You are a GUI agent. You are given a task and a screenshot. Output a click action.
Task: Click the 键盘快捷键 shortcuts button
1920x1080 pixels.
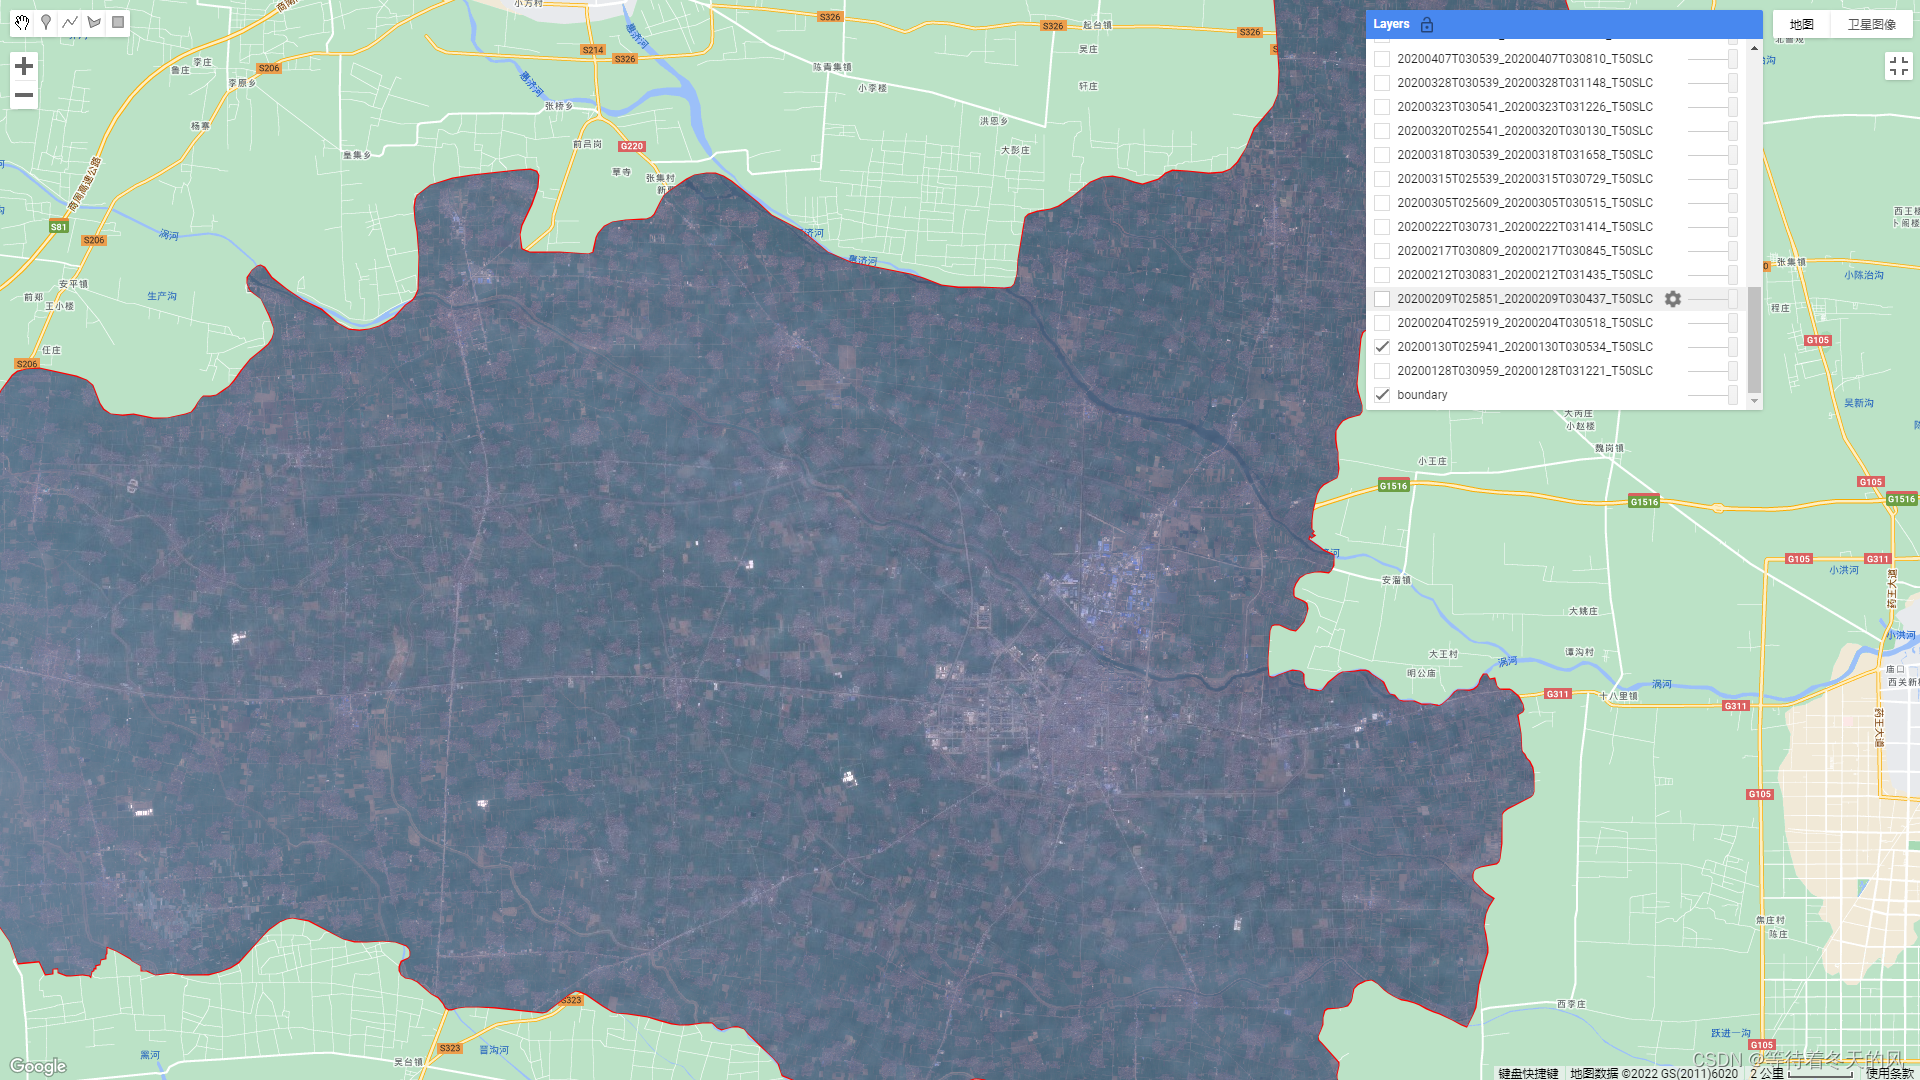point(1528,1073)
